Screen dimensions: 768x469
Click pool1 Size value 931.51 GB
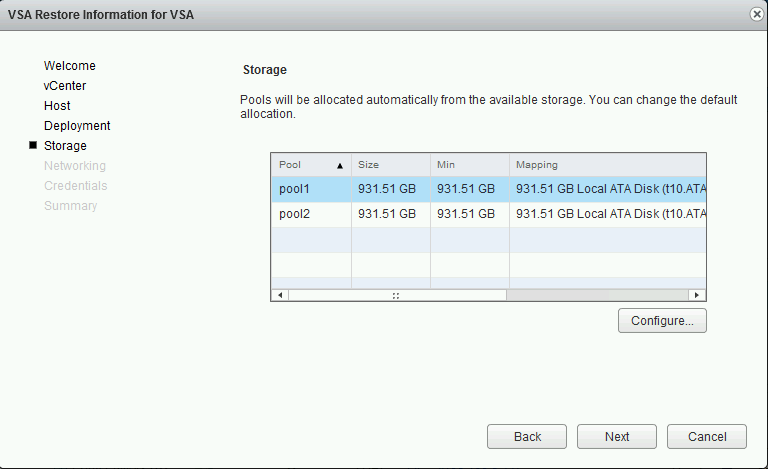[390, 189]
